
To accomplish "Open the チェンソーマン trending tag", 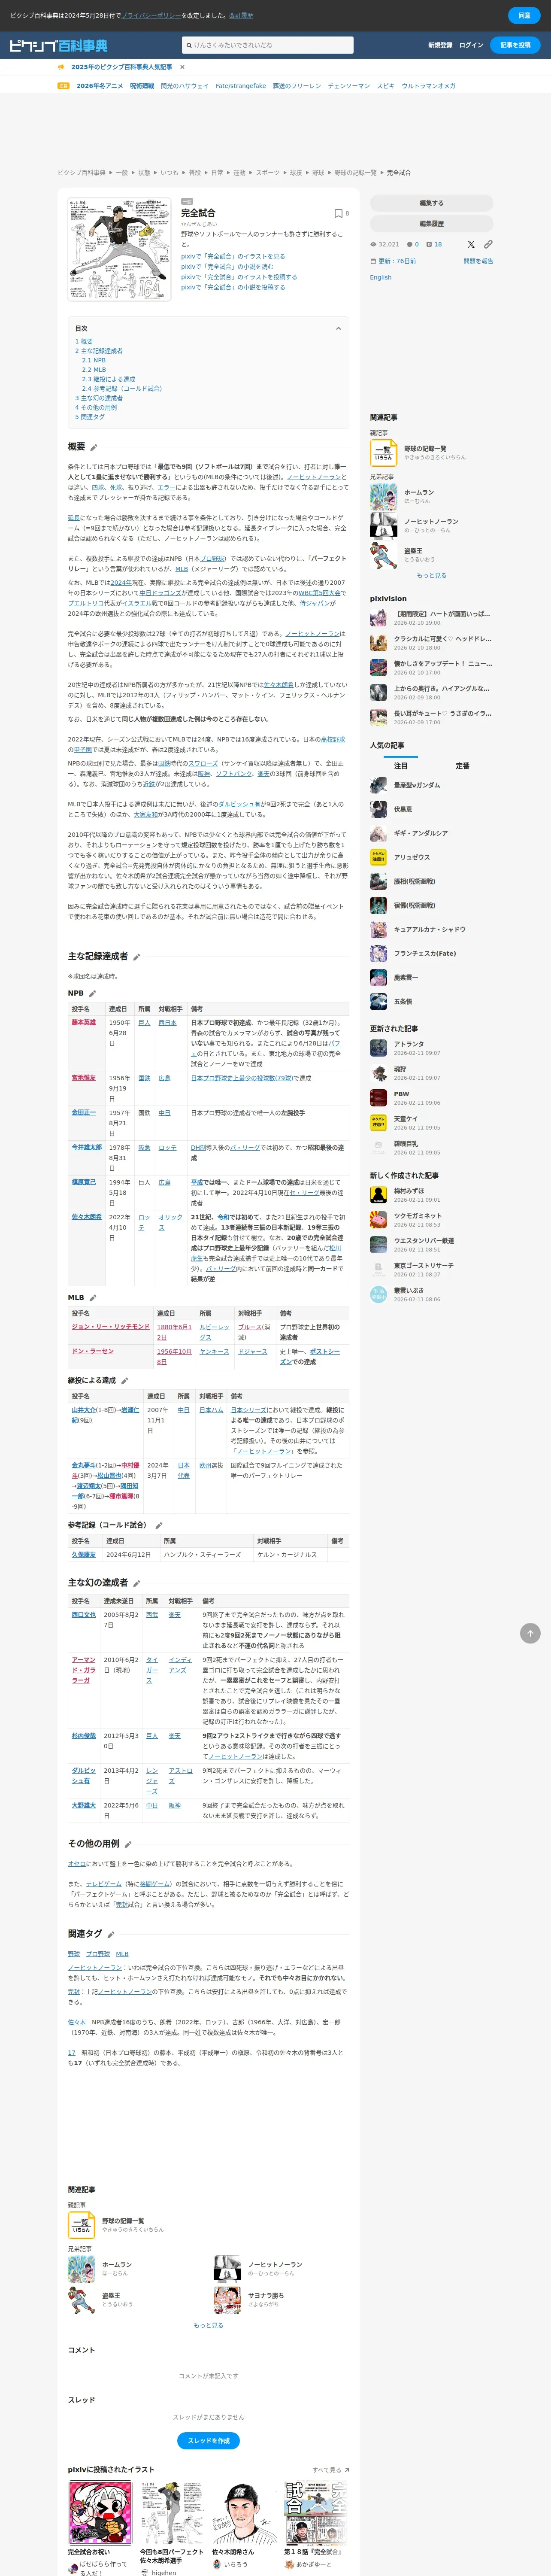I will [349, 86].
